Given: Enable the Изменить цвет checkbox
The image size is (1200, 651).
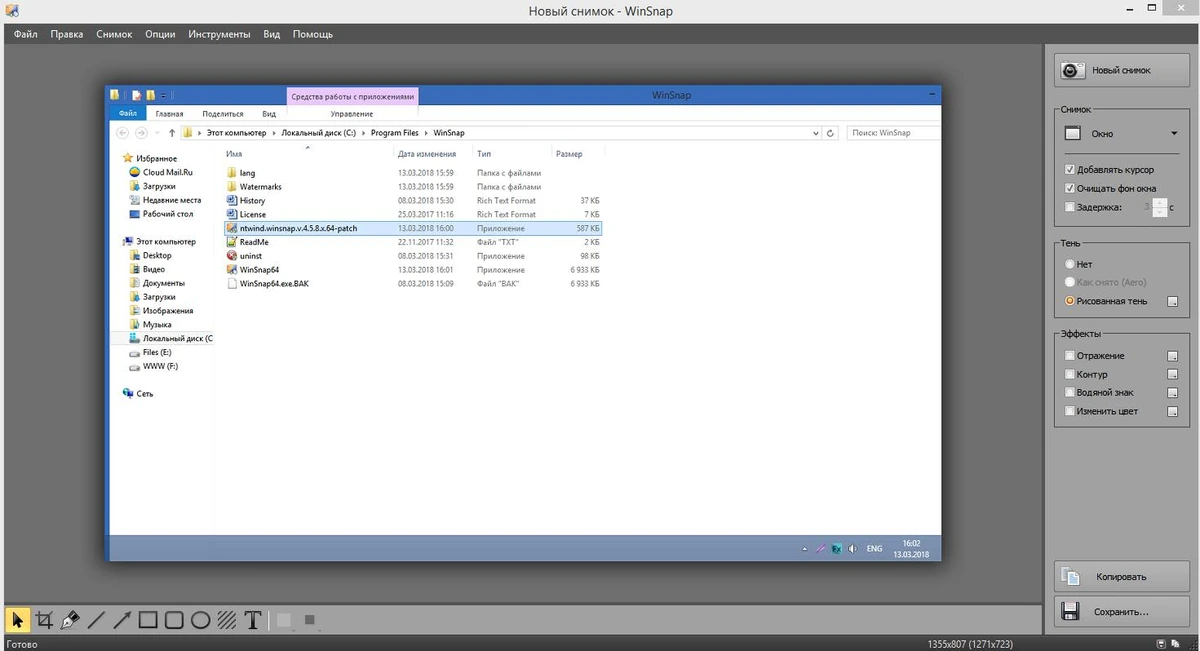Looking at the screenshot, I should [1070, 411].
